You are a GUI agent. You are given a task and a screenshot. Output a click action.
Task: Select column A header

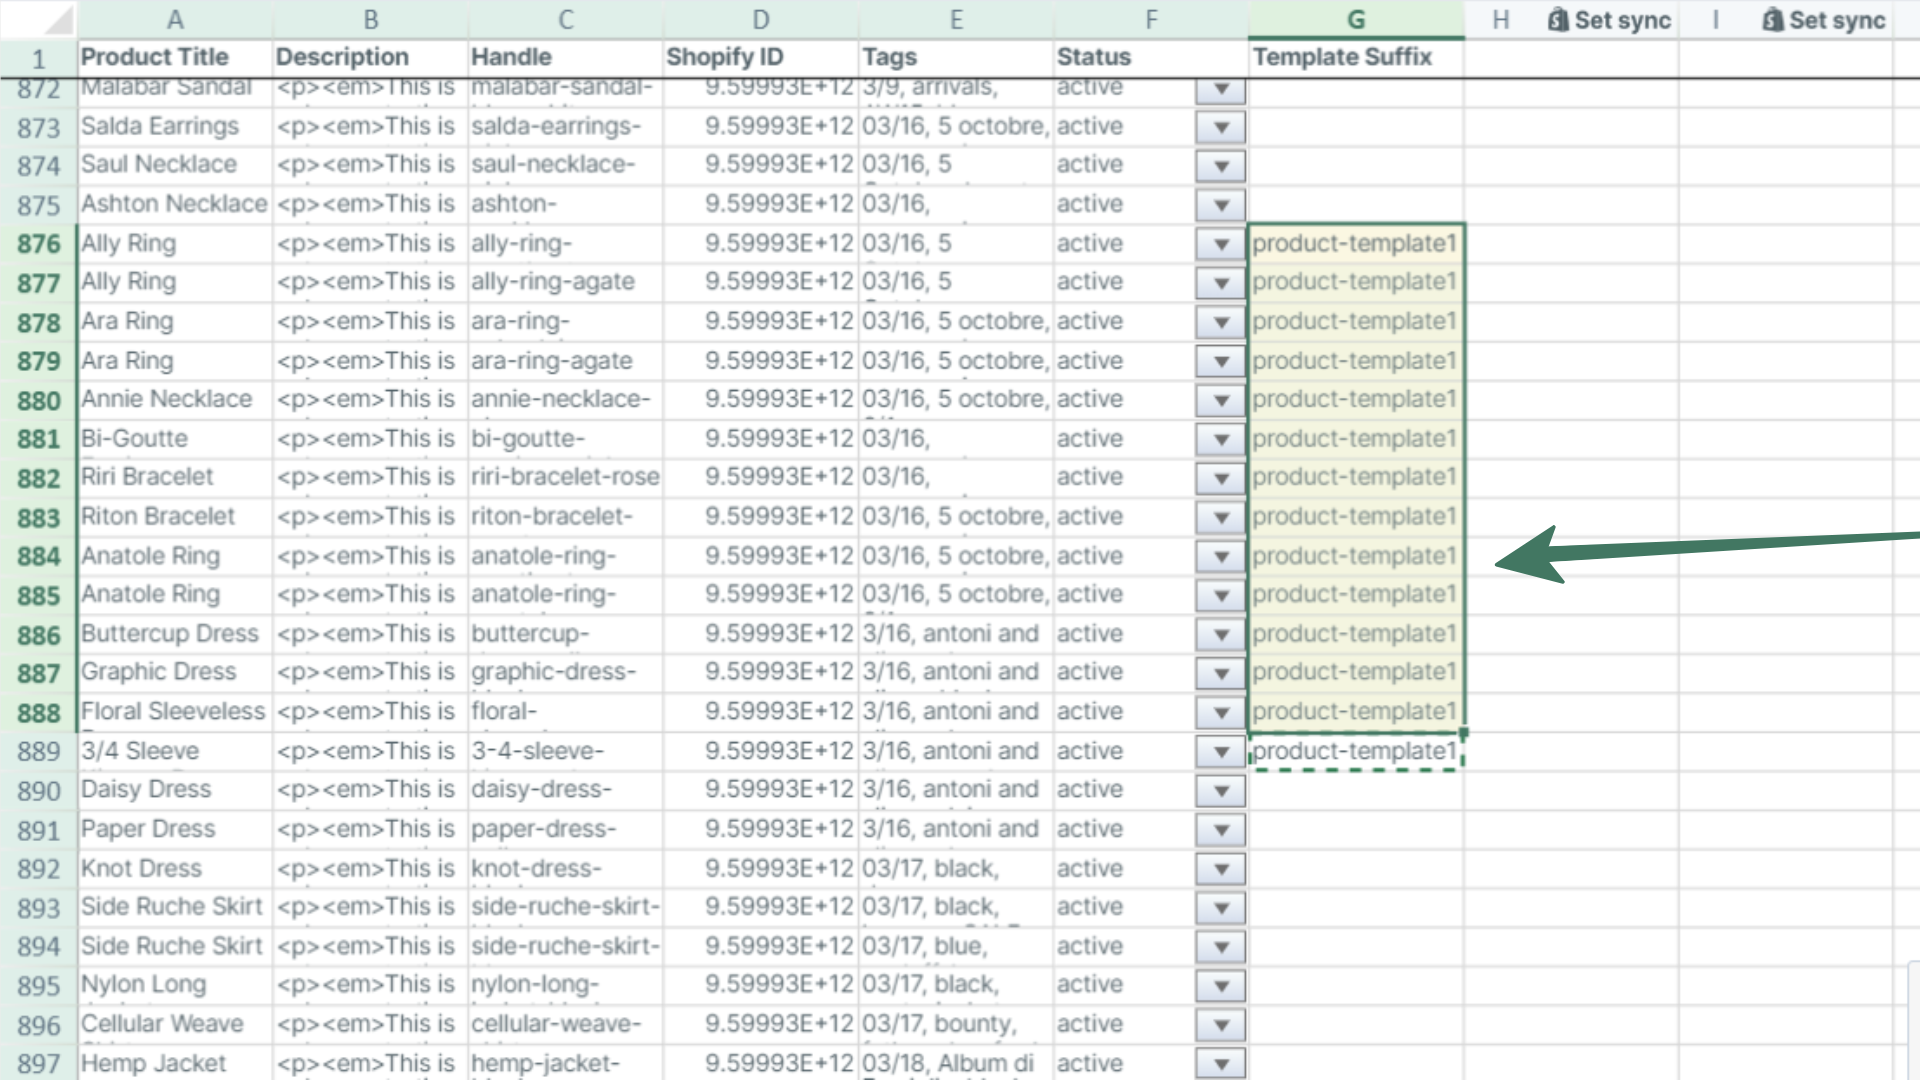coord(174,20)
